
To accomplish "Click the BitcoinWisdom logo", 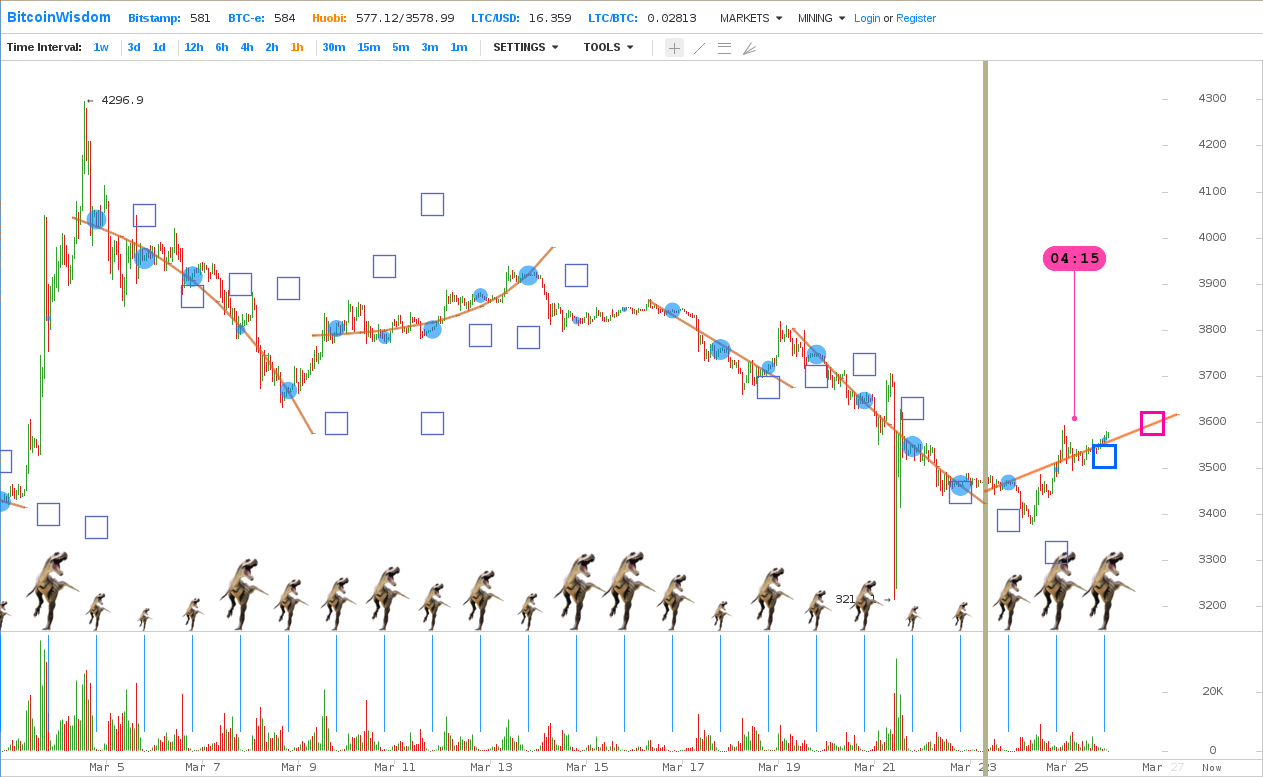I will (59, 18).
